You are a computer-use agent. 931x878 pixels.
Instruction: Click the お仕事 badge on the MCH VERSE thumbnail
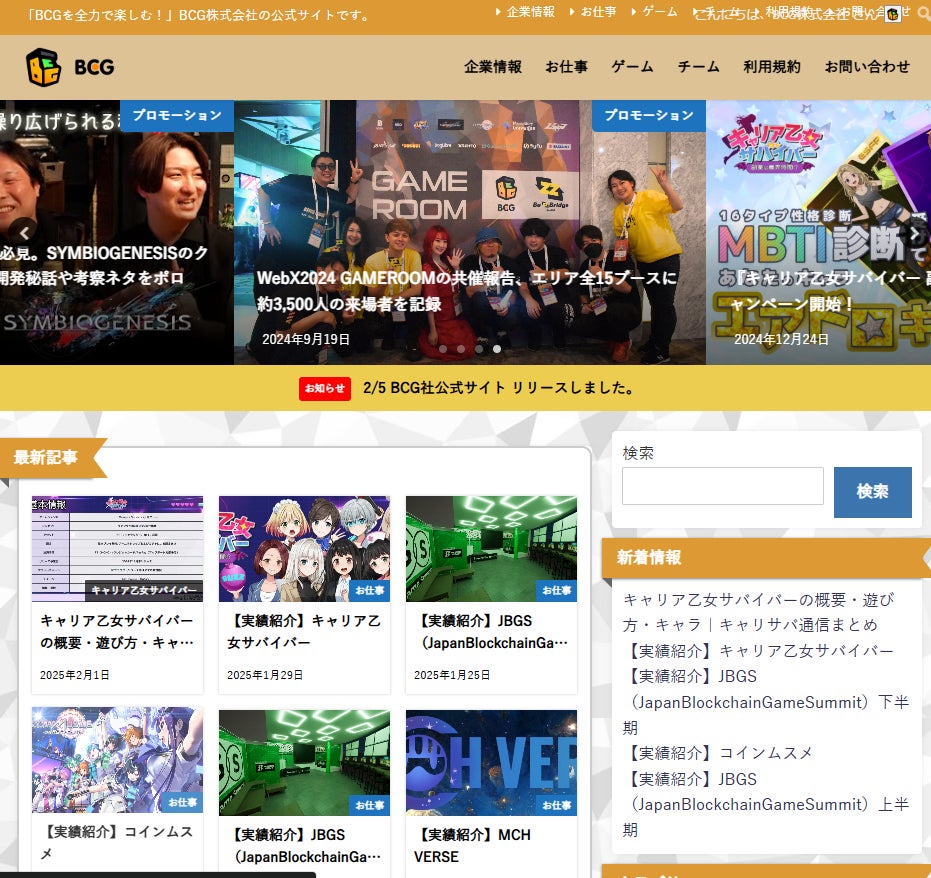[556, 805]
